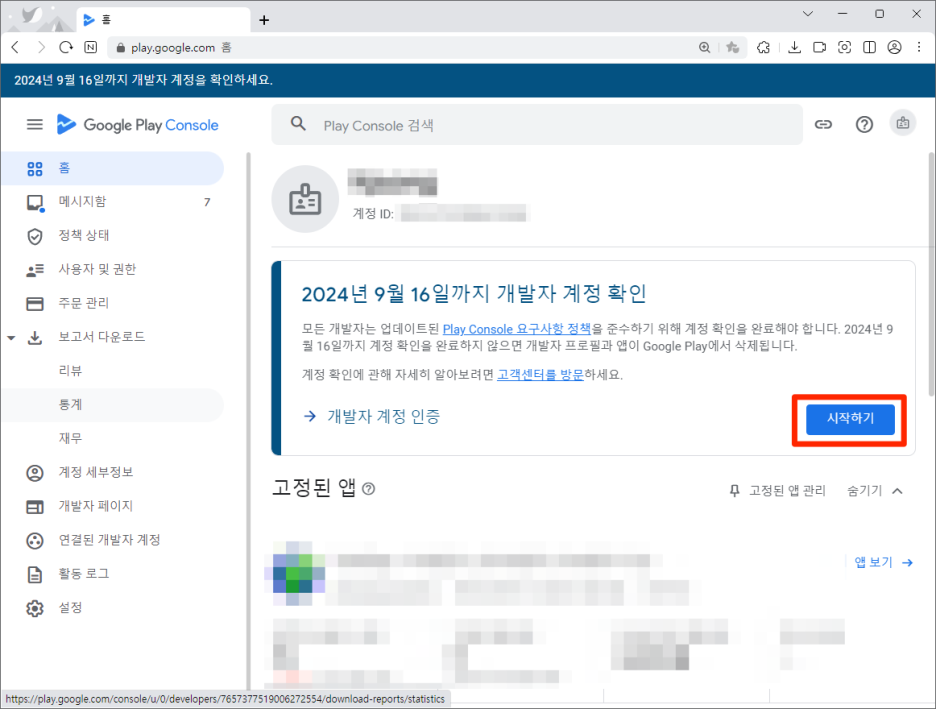Open browser downloads icon
This screenshot has width=936, height=709.
pyautogui.click(x=794, y=47)
